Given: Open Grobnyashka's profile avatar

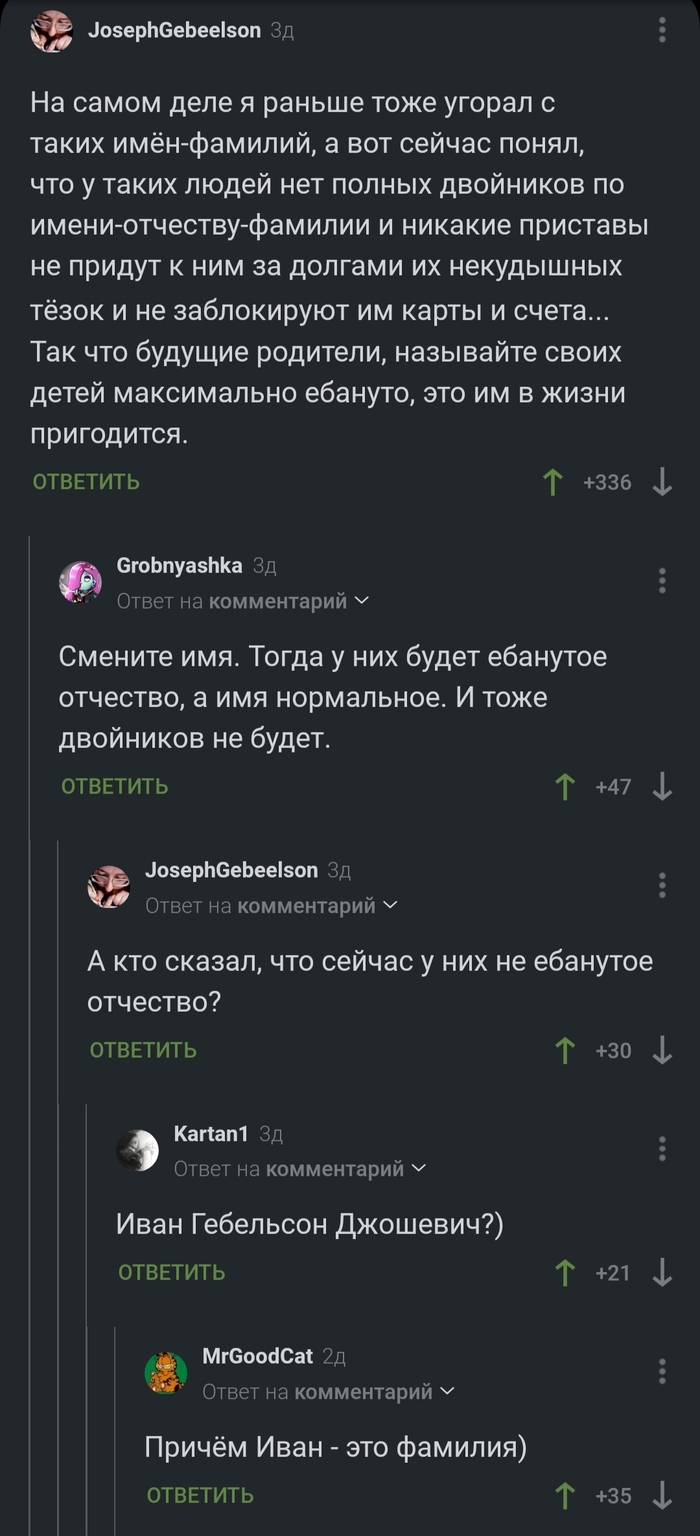Looking at the screenshot, I should click(80, 581).
